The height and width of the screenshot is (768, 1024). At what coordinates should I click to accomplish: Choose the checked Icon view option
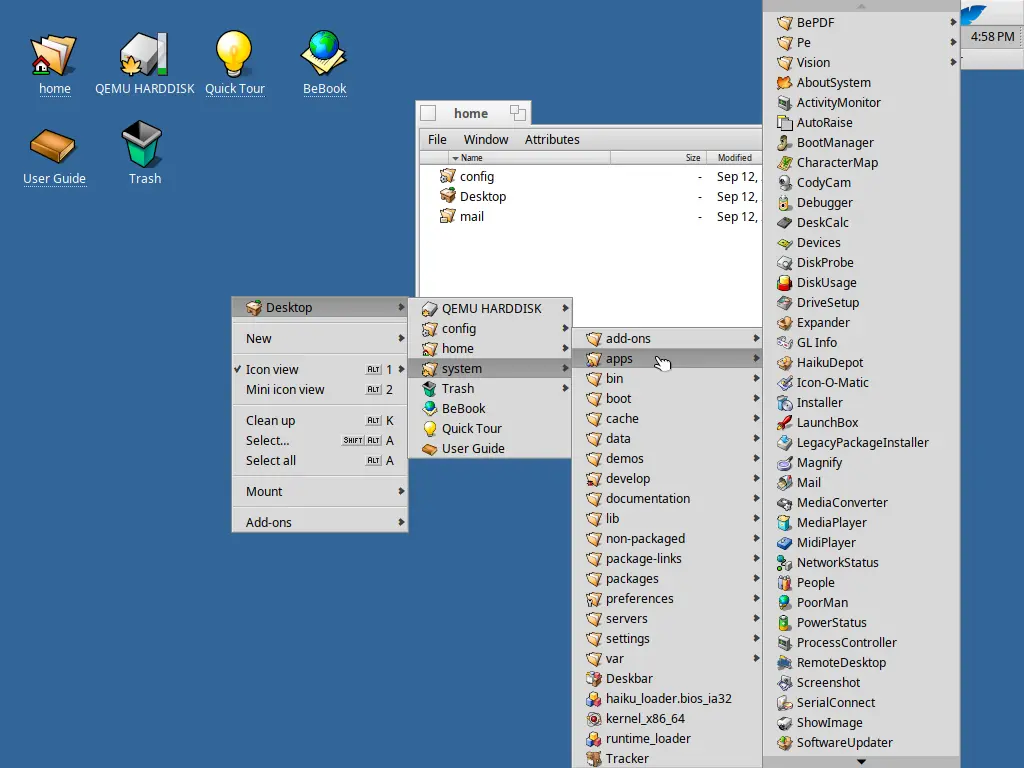[x=320, y=370]
